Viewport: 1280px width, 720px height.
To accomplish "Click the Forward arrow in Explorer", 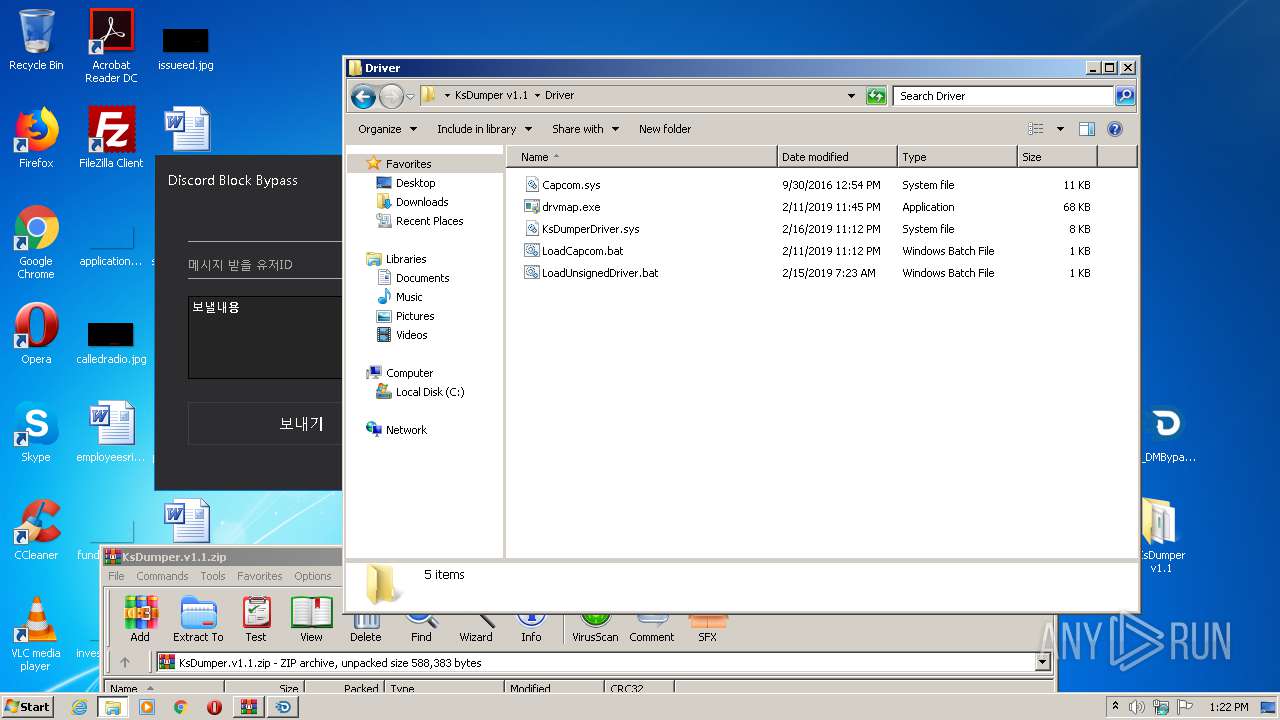I will [x=391, y=96].
